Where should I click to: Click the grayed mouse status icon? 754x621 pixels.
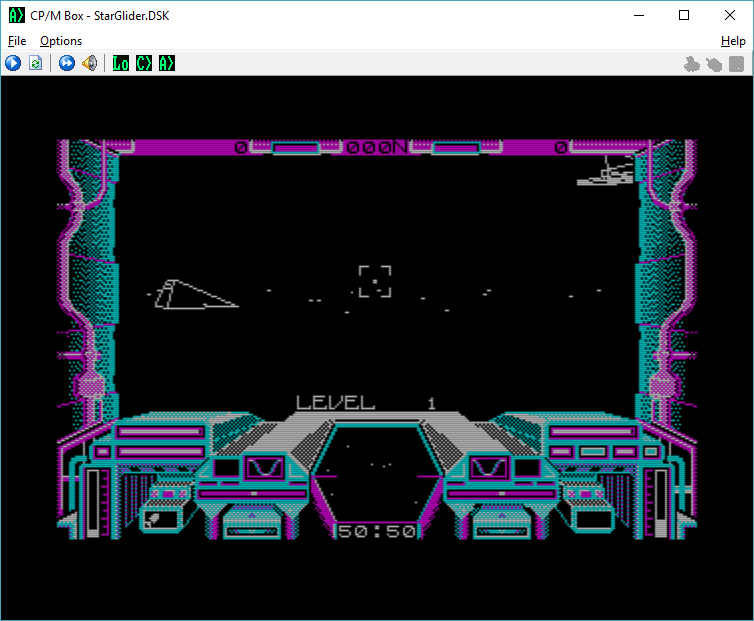[714, 64]
